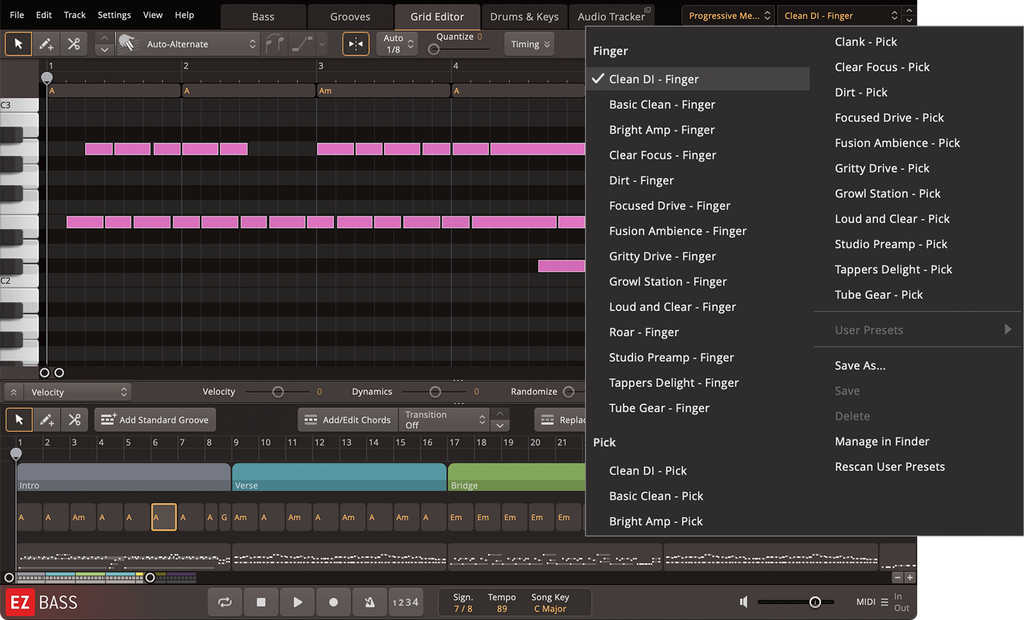Open the File menu
This screenshot has width=1024, height=620.
pos(17,14)
